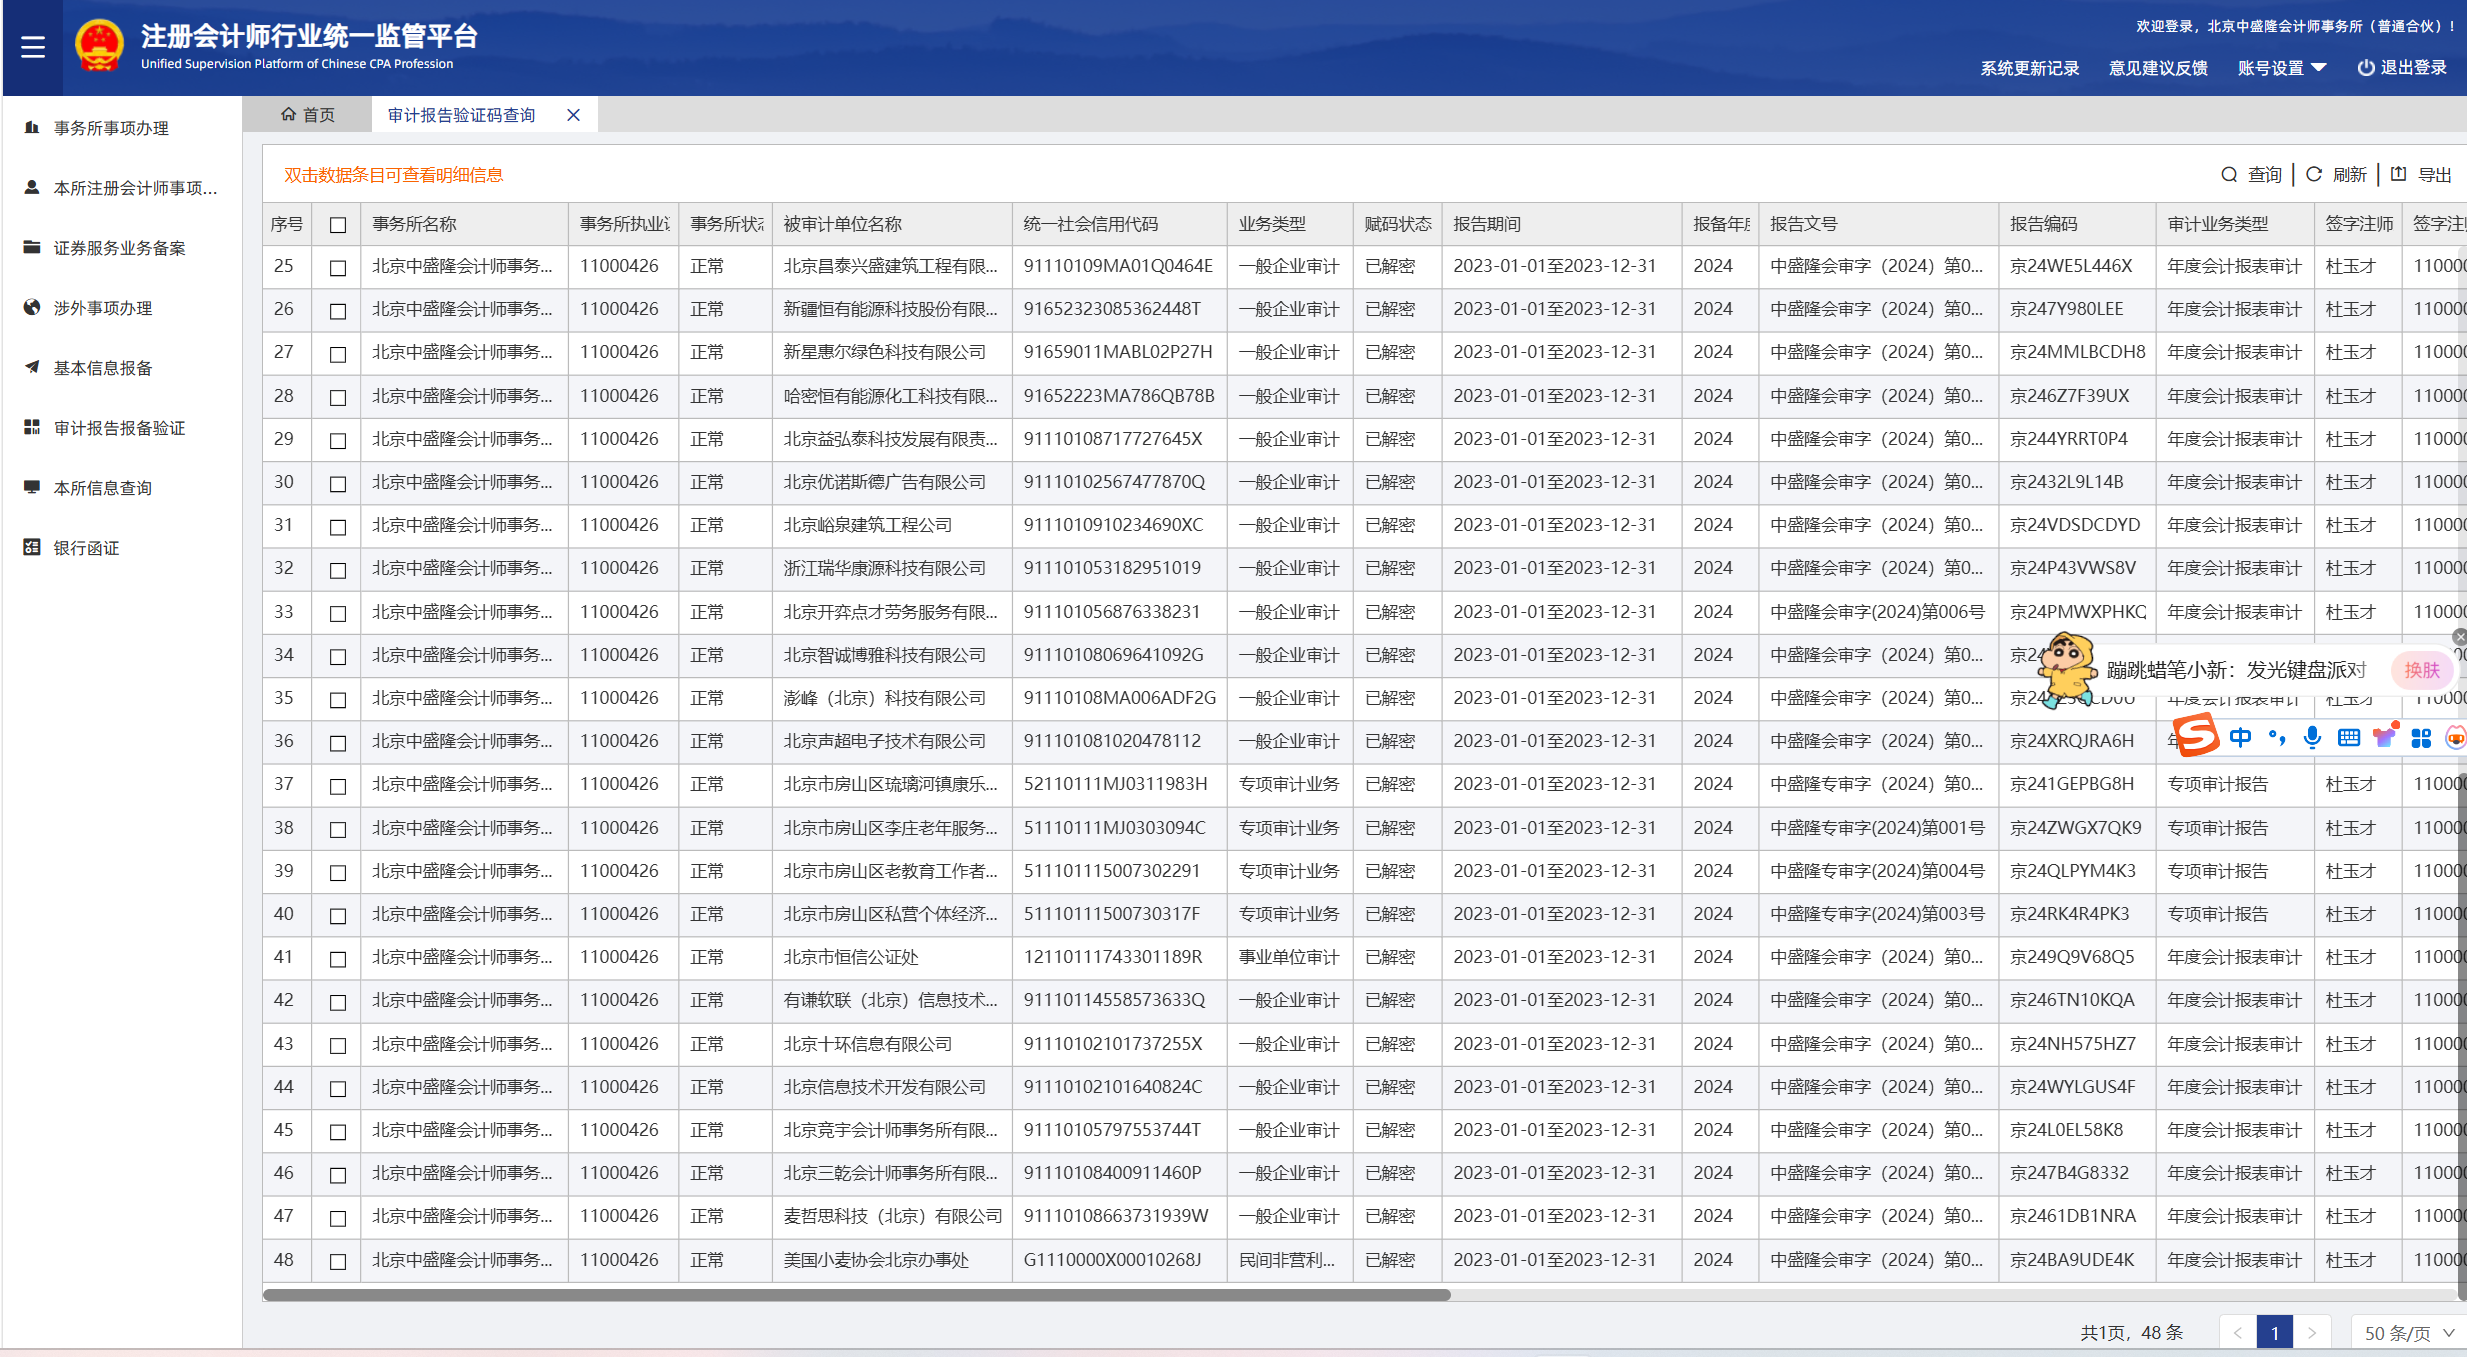
Task: Click the search magnifier icon next to 查询
Action: point(2229,175)
